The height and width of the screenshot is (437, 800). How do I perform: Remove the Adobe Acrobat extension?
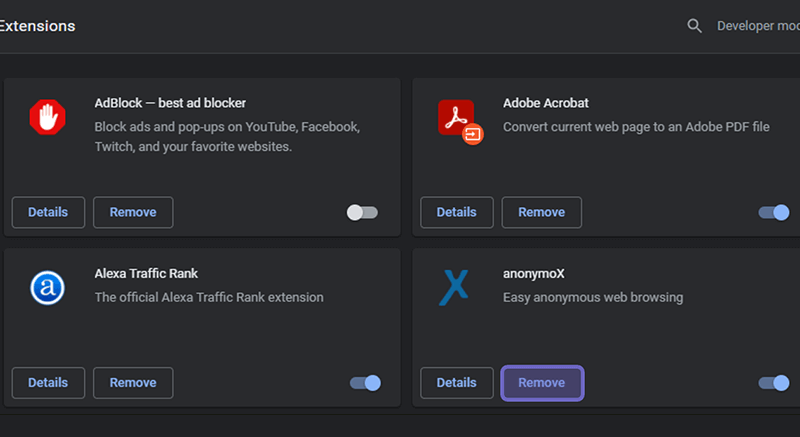pos(542,212)
